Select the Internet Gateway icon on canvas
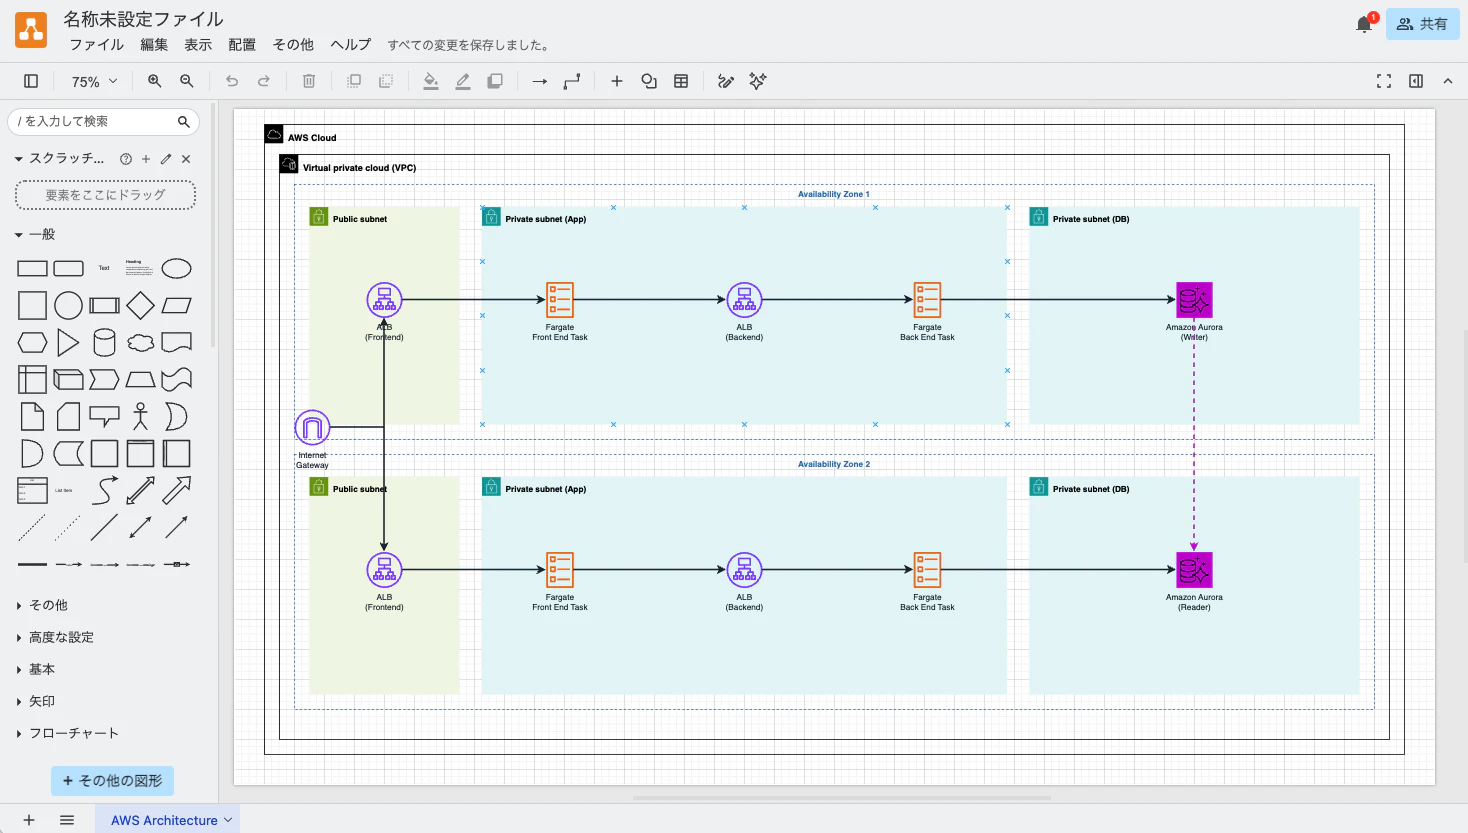 (312, 428)
